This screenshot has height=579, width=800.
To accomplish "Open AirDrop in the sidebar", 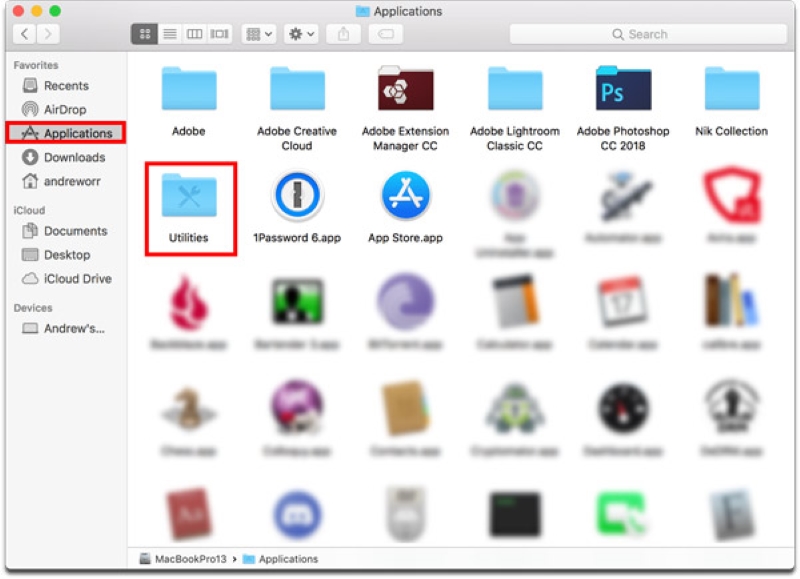I will [65, 110].
